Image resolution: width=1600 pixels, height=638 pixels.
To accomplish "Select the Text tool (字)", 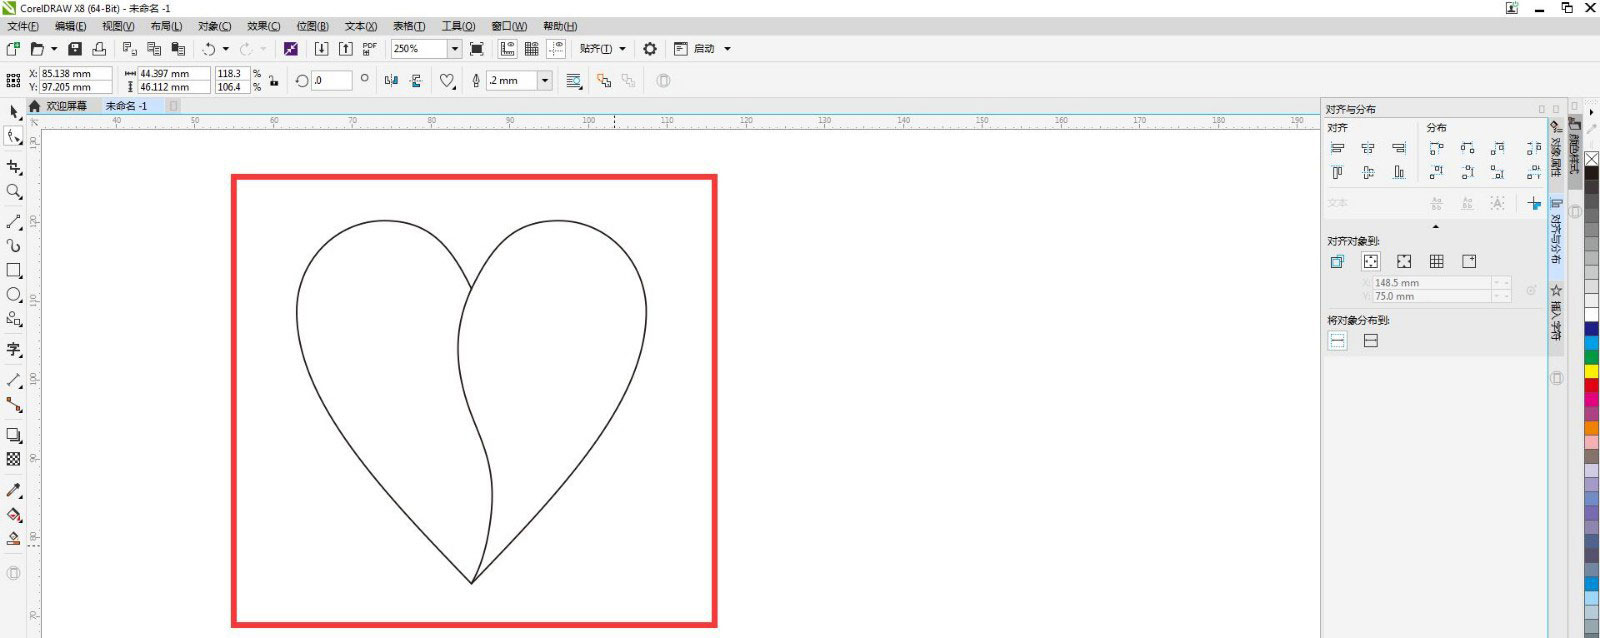I will click(14, 349).
